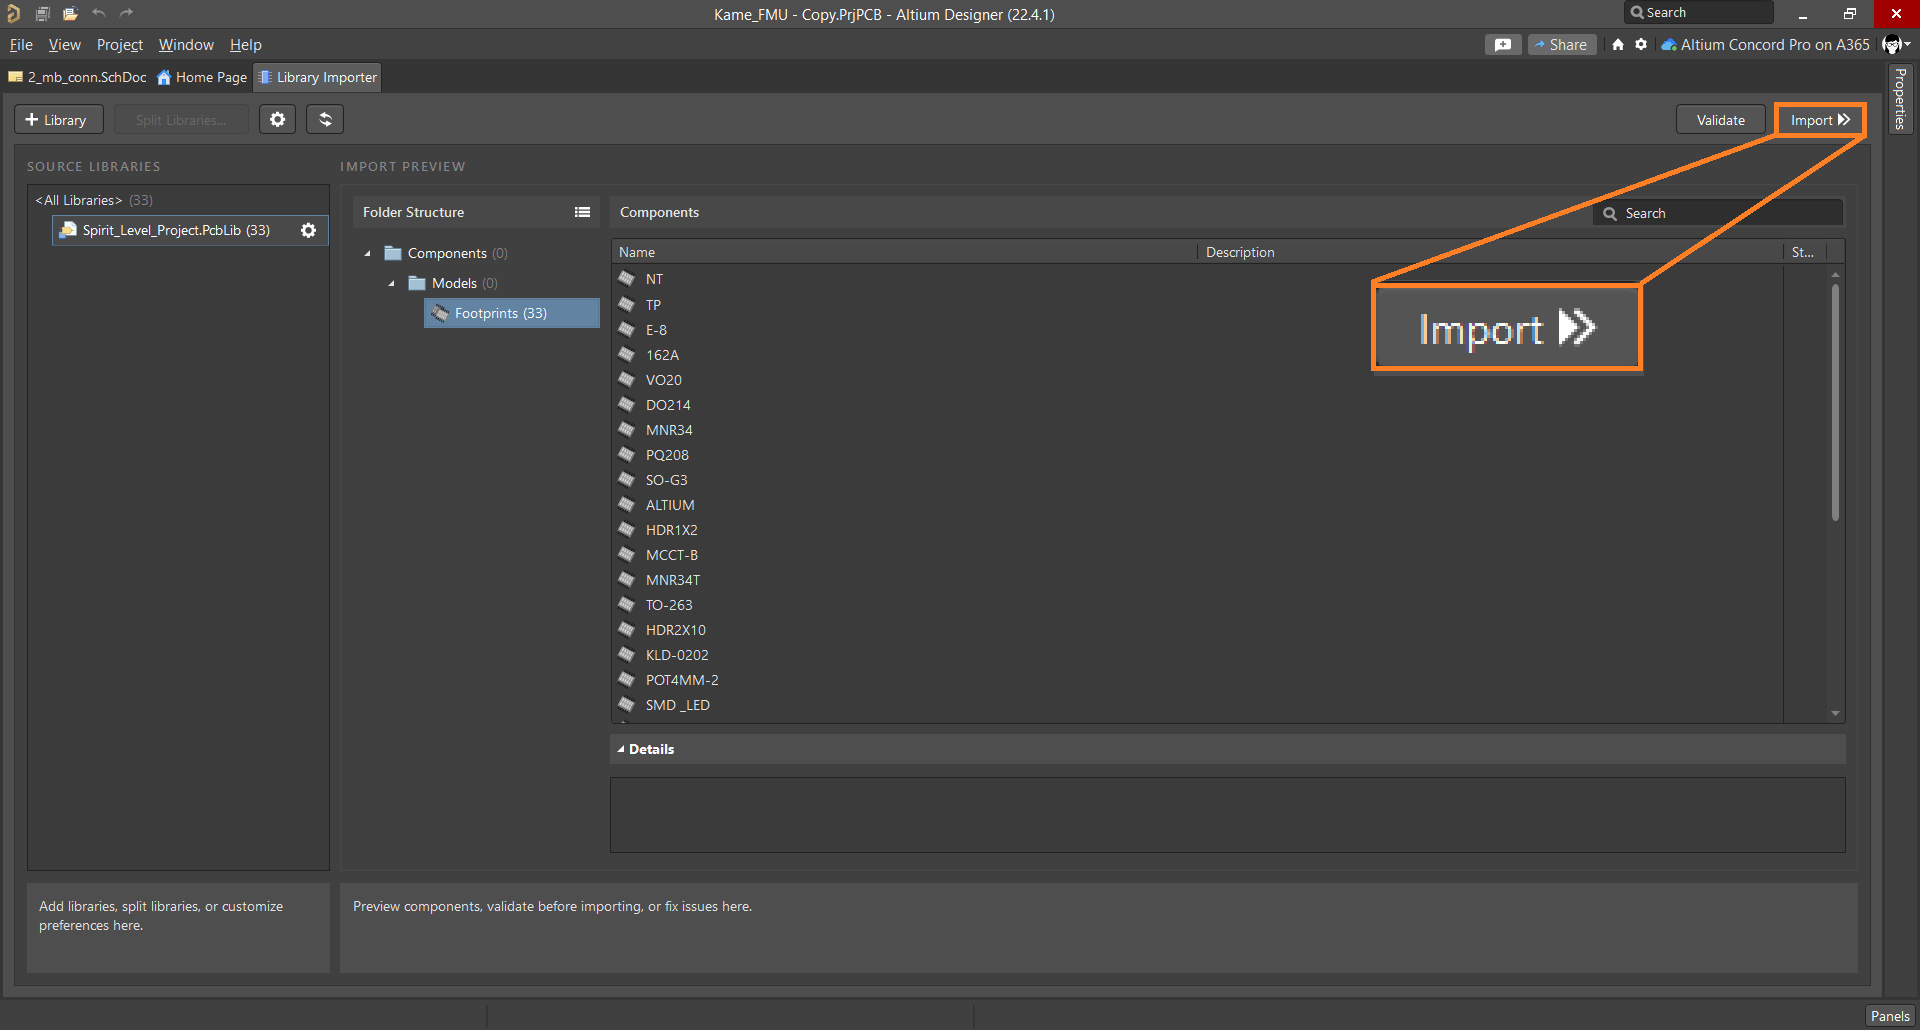Switch to the Home Page tab
The image size is (1920, 1030).
[x=201, y=77]
